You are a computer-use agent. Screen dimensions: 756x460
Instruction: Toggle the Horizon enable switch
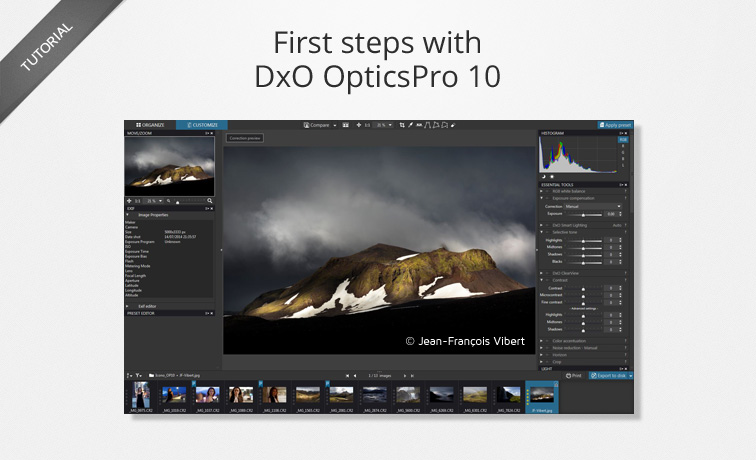point(548,355)
